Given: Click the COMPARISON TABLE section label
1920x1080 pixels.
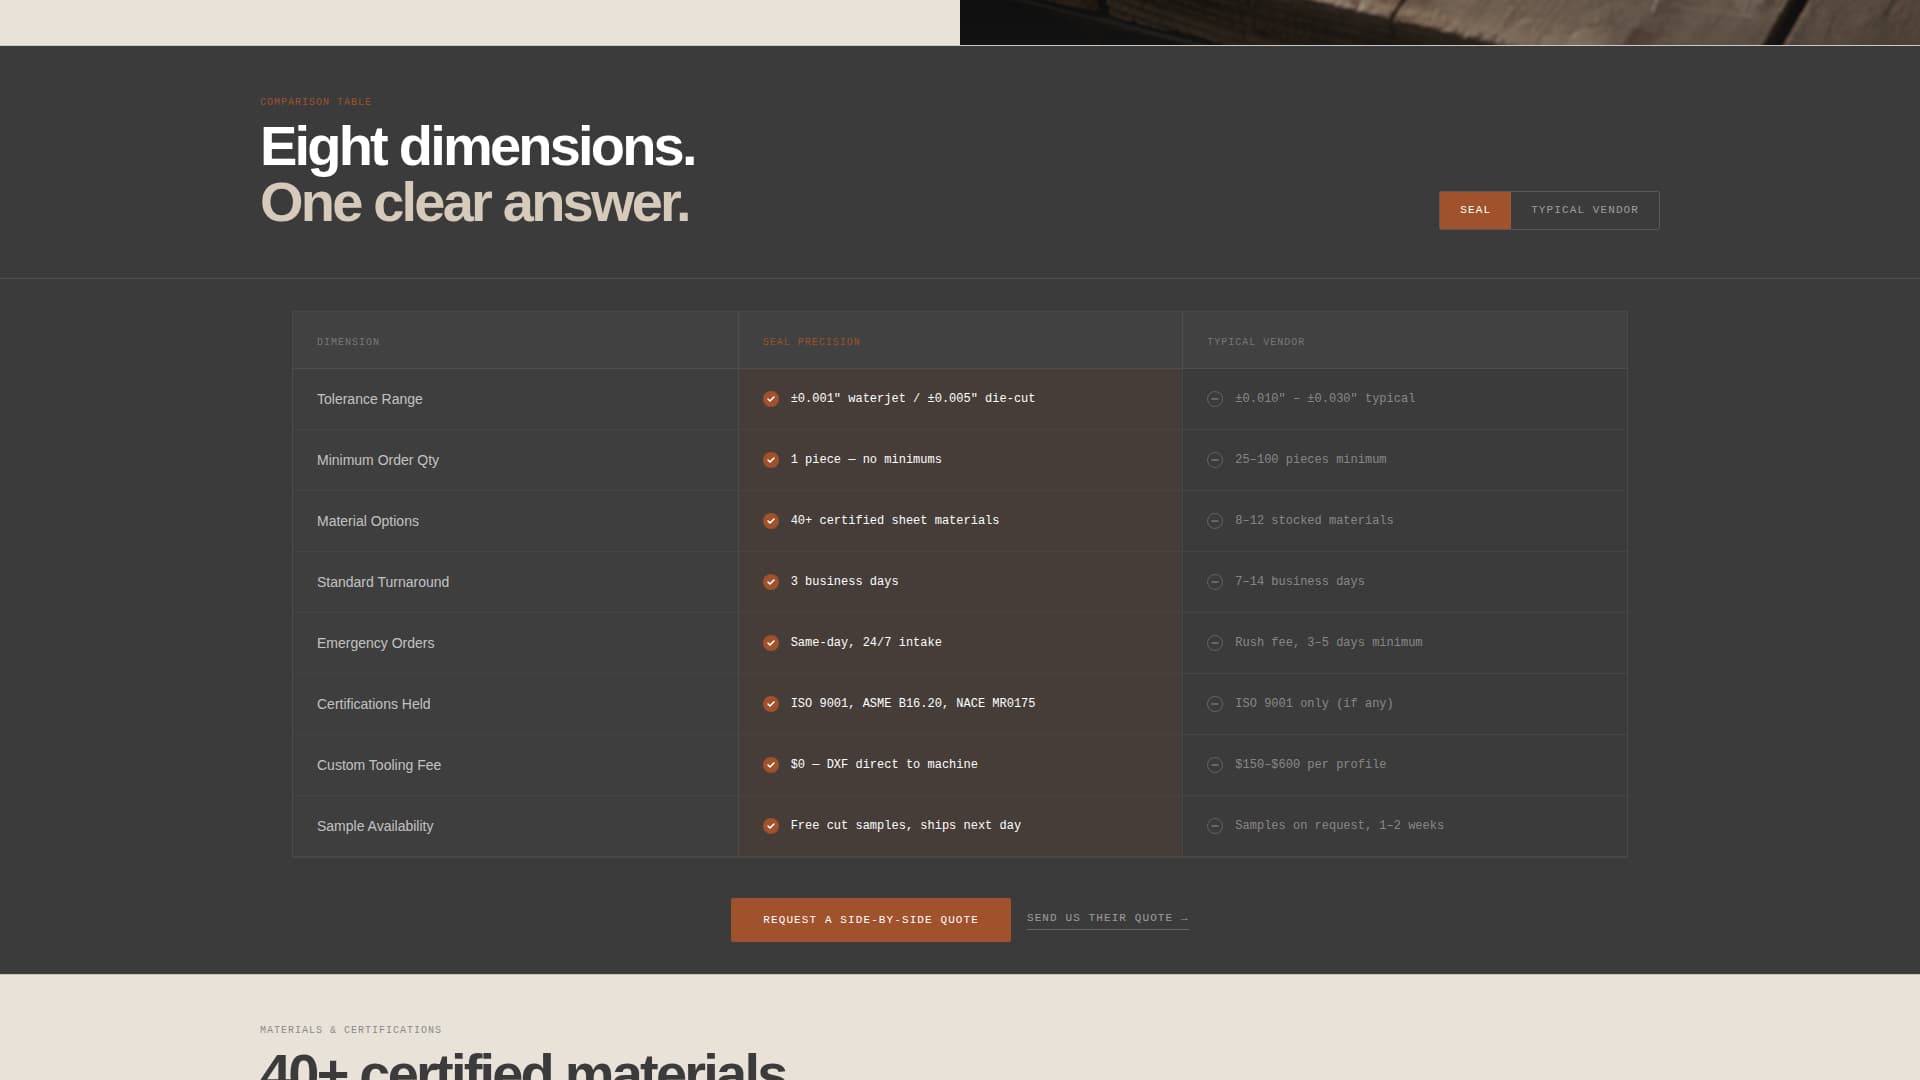Looking at the screenshot, I should click(315, 101).
